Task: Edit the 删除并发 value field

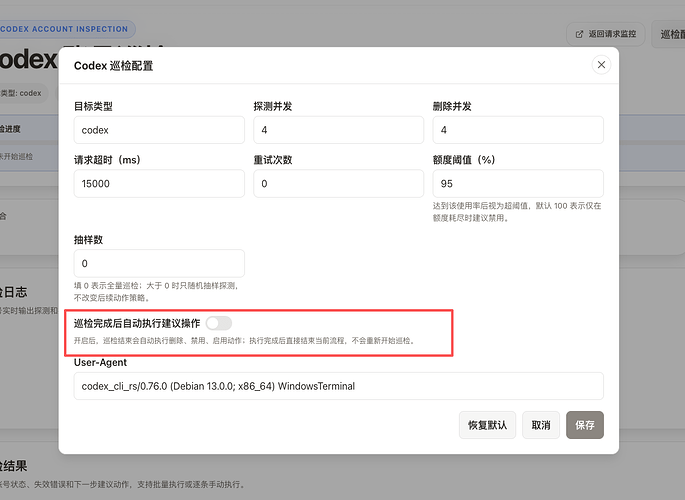Action: 518,130
